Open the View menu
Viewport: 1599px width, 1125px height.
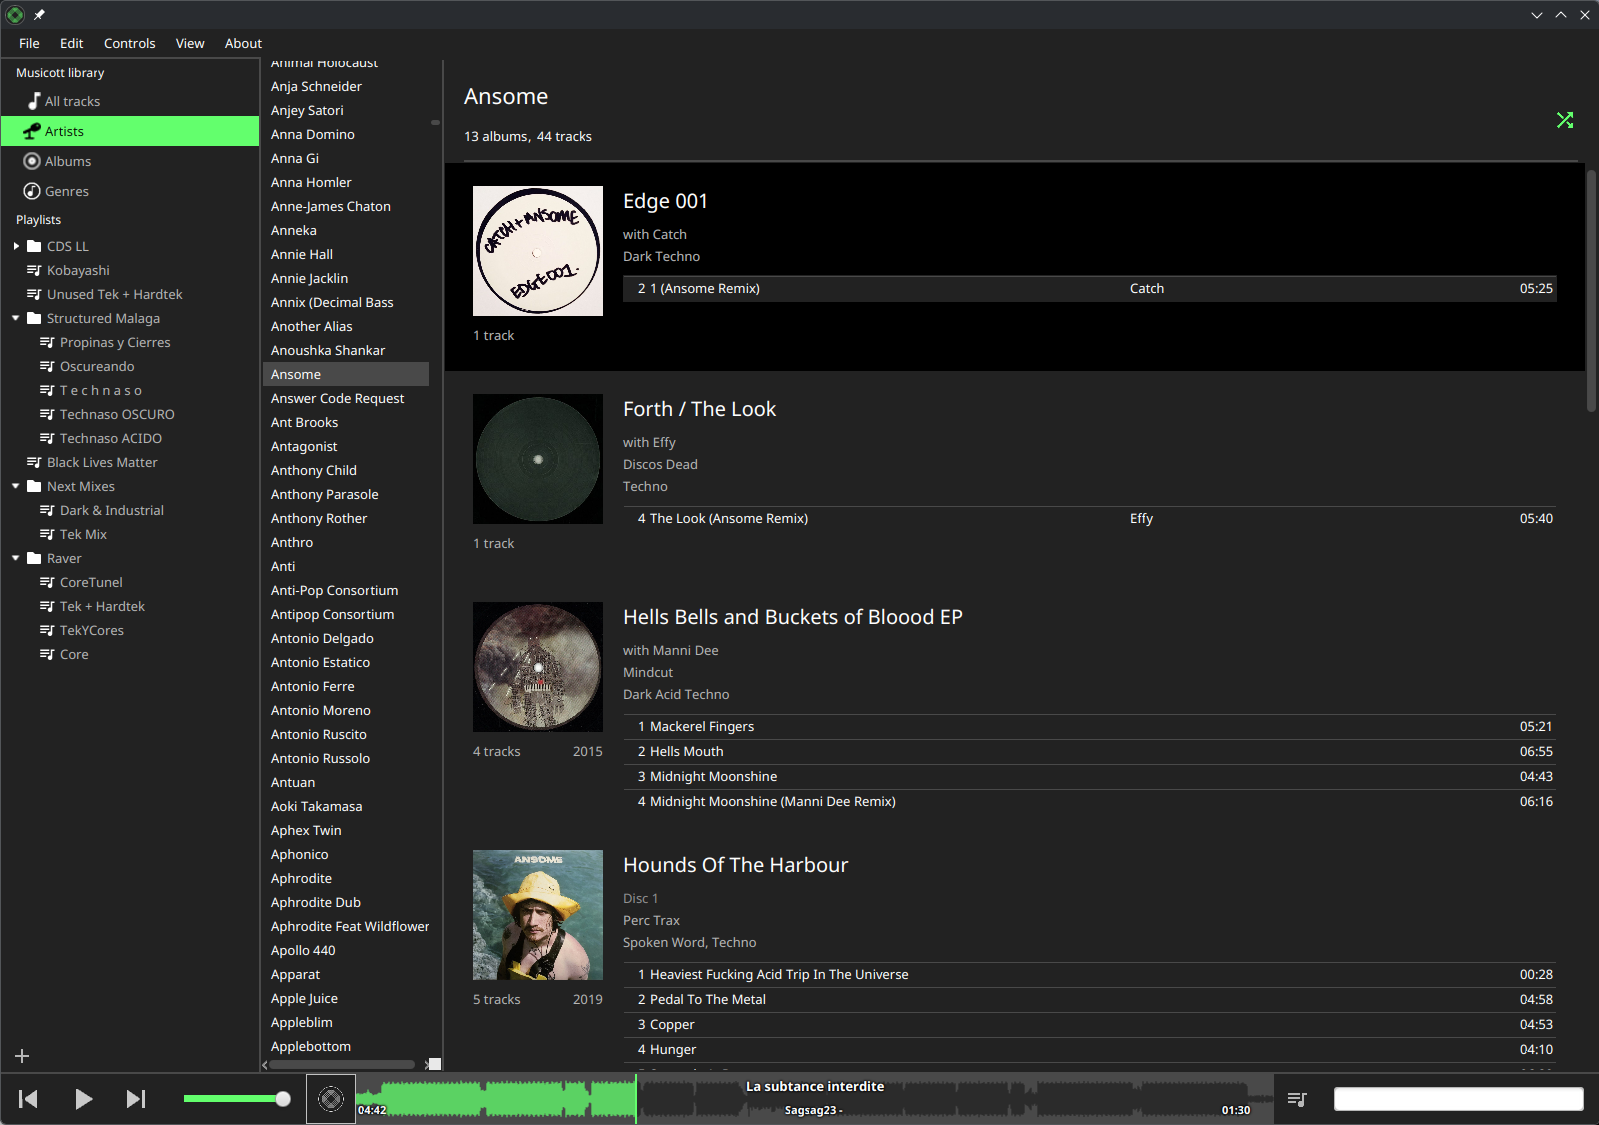[x=190, y=43]
